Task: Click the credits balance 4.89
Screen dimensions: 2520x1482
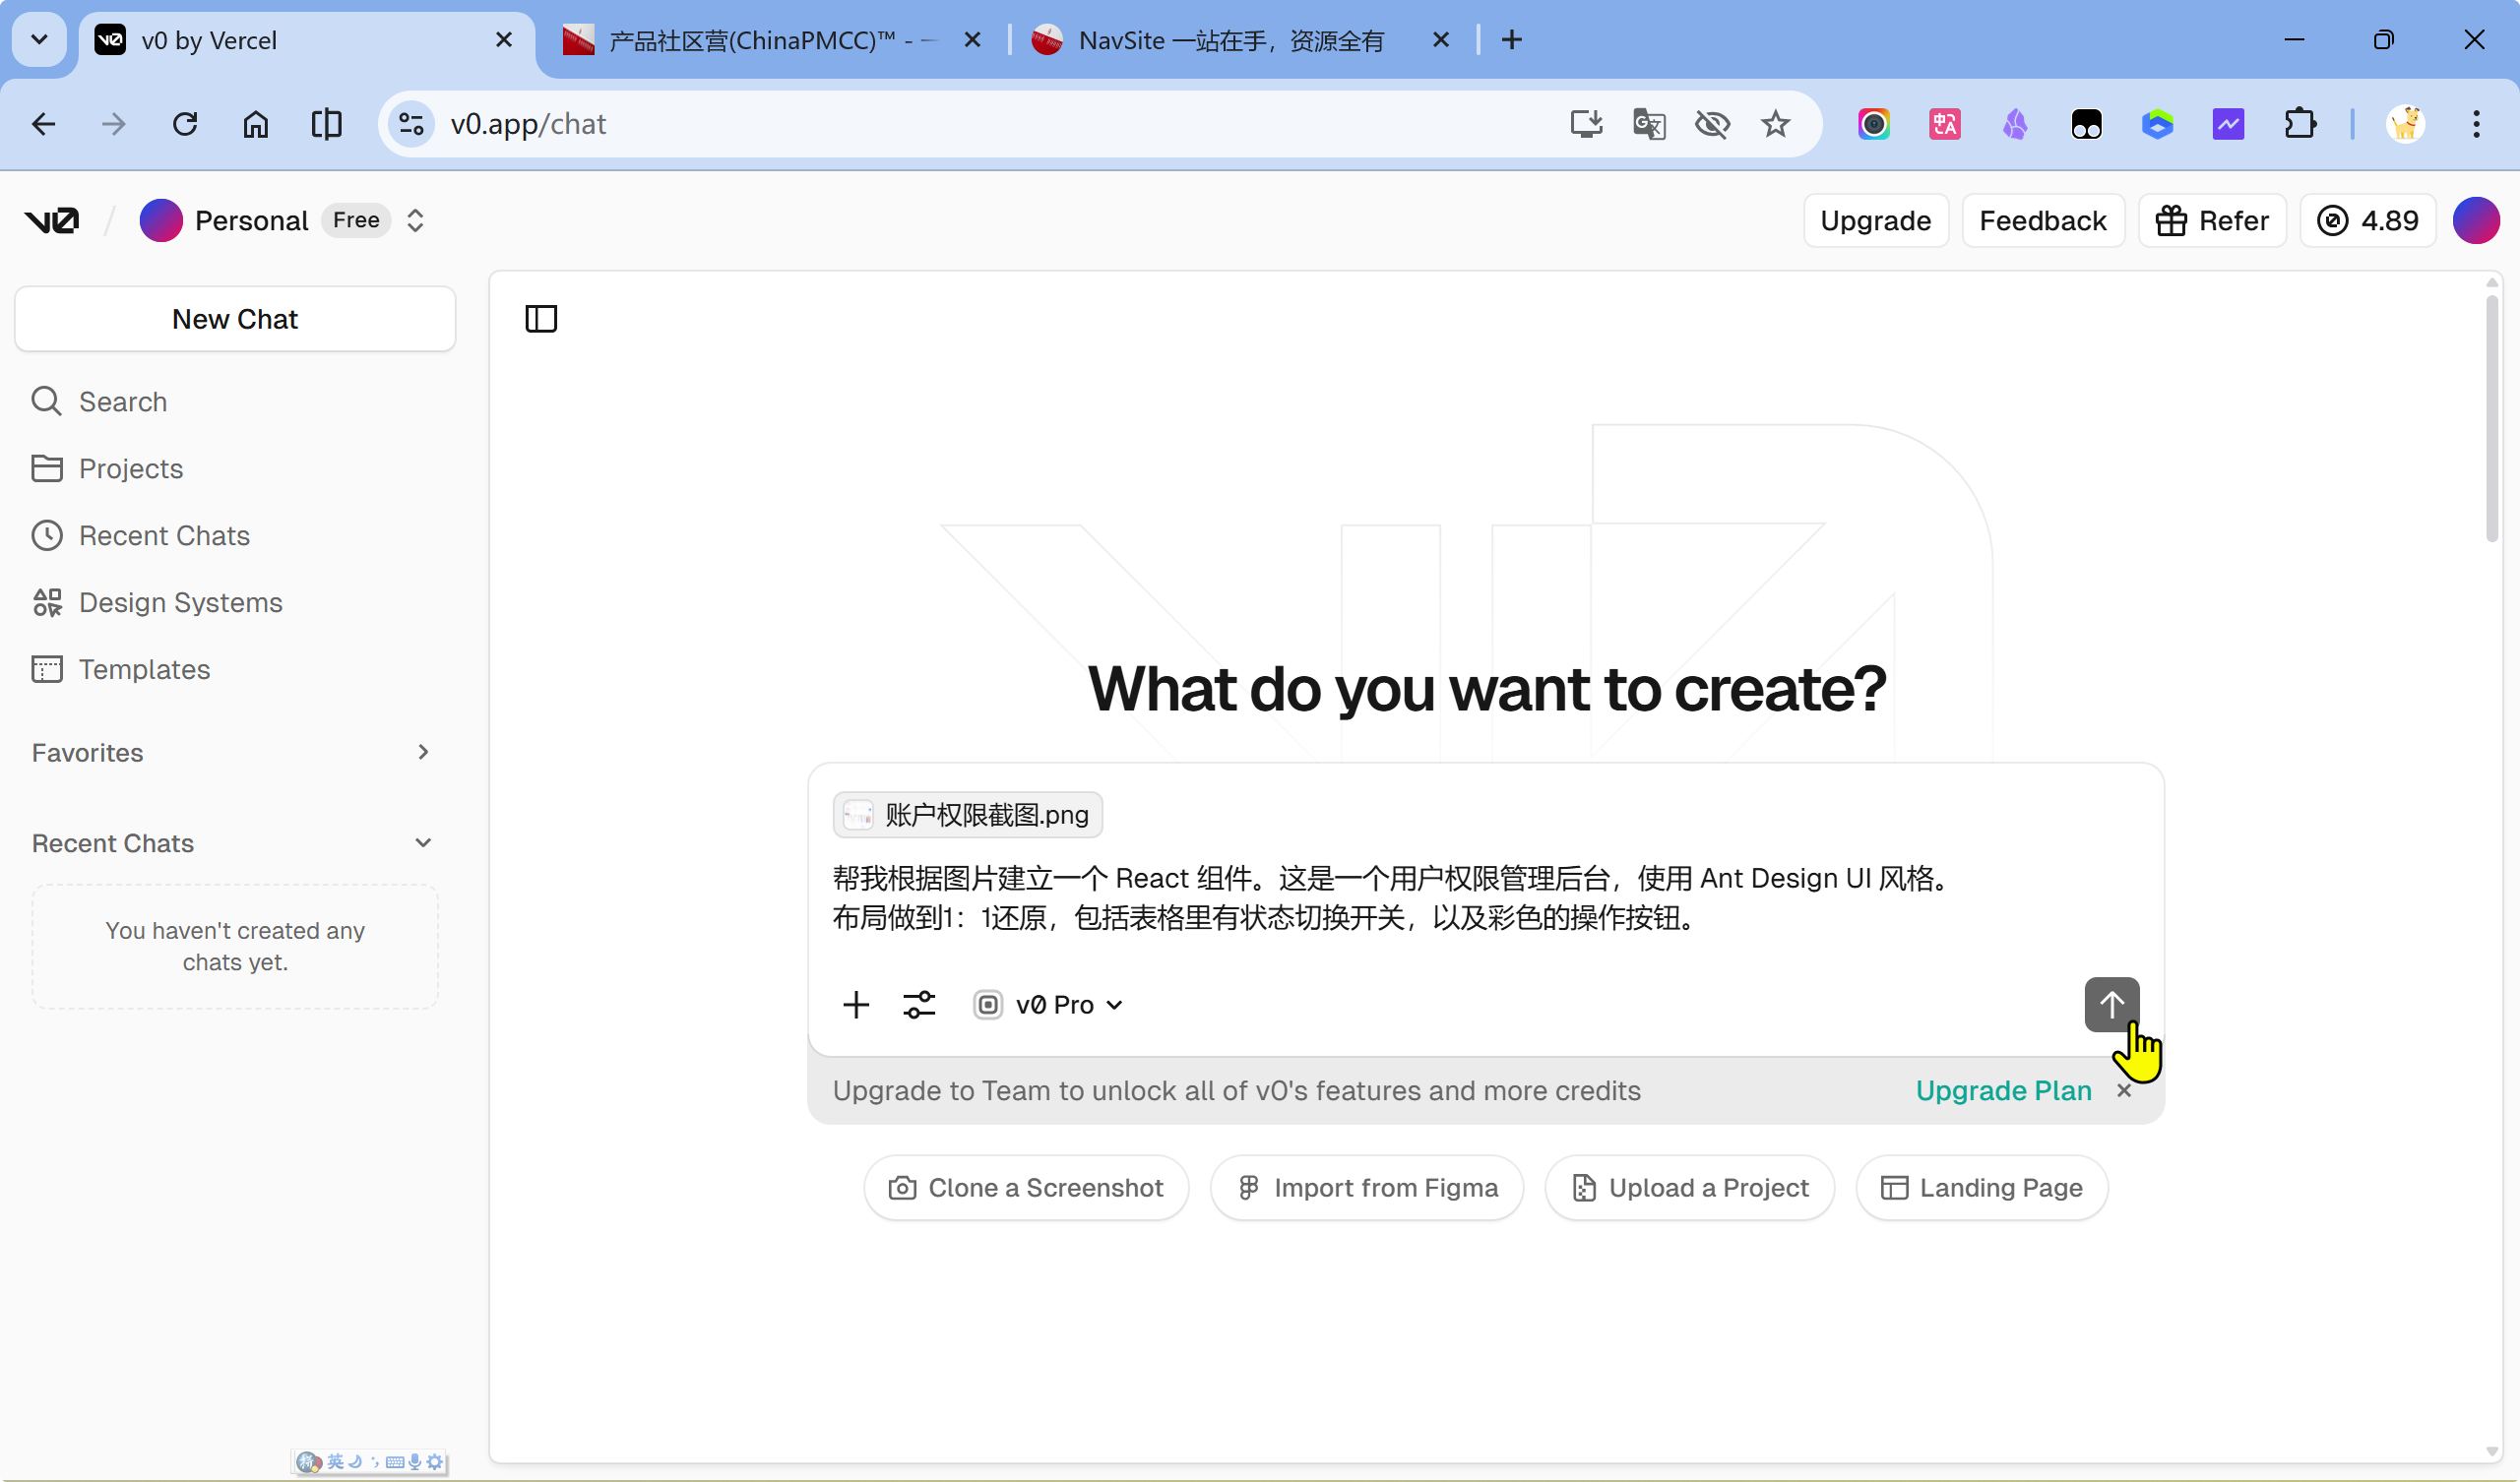Action: 2367,220
